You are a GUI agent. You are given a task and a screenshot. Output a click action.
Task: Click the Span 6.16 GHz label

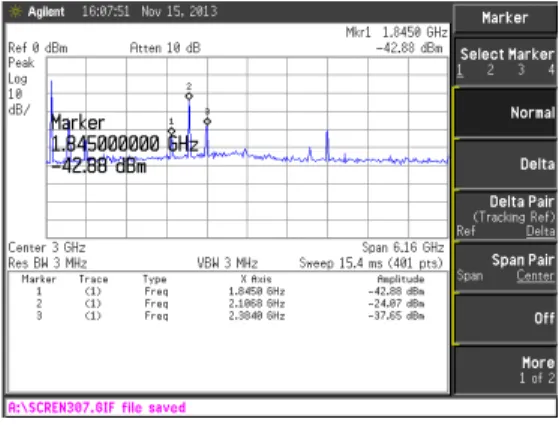click(x=403, y=247)
